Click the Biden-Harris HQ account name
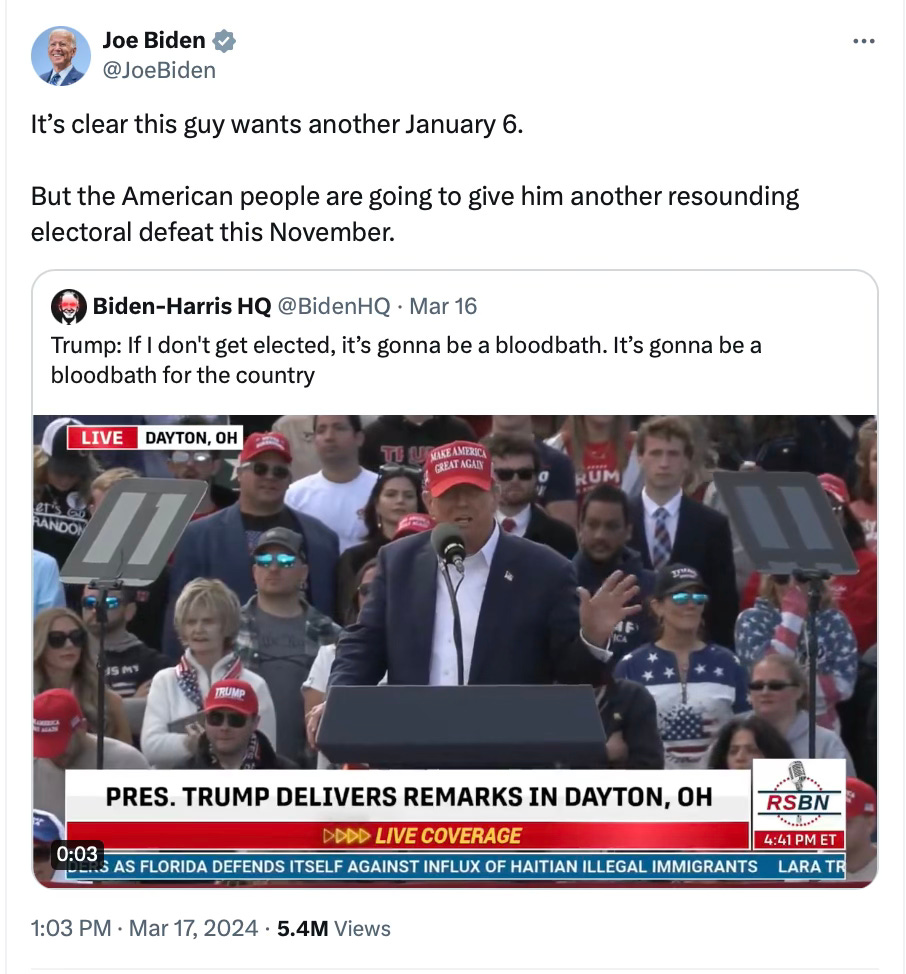Screen dimensions: 906x974 (x=182, y=306)
